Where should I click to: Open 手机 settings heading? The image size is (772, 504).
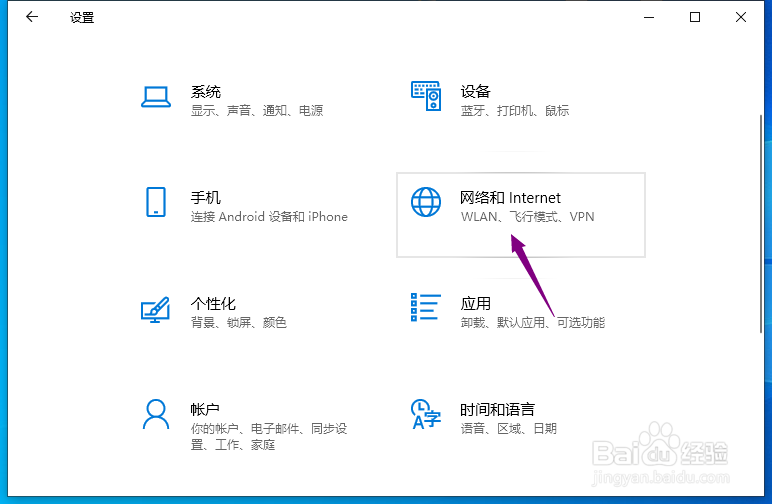[206, 198]
